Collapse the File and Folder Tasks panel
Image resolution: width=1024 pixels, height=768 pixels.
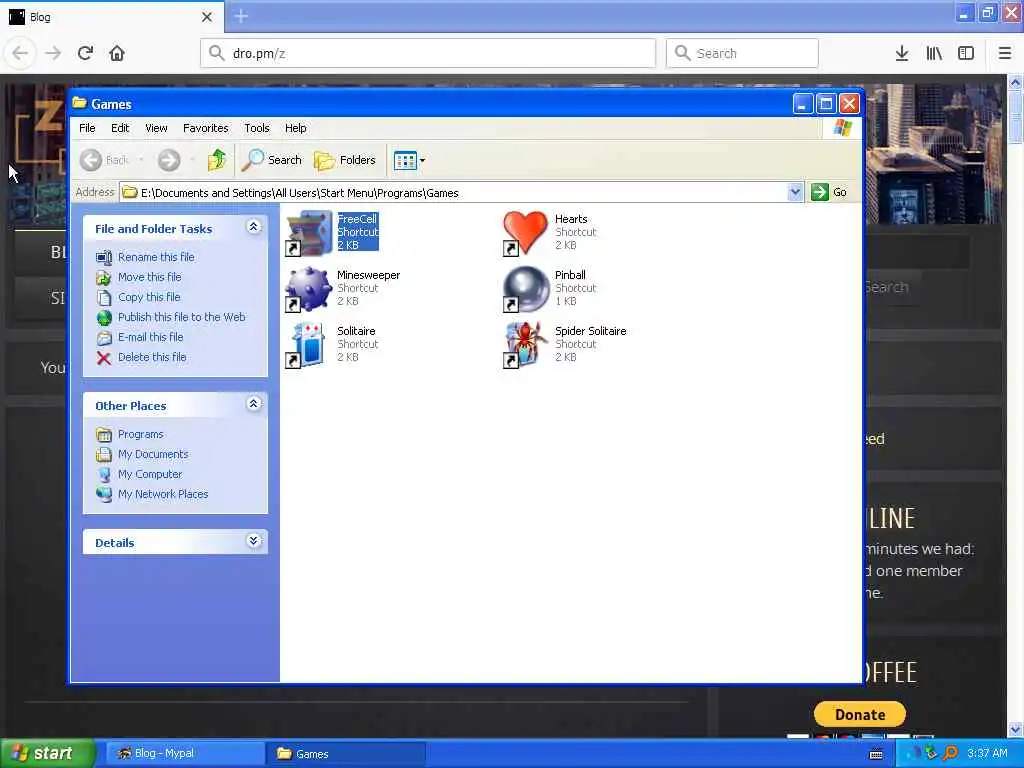click(x=254, y=227)
